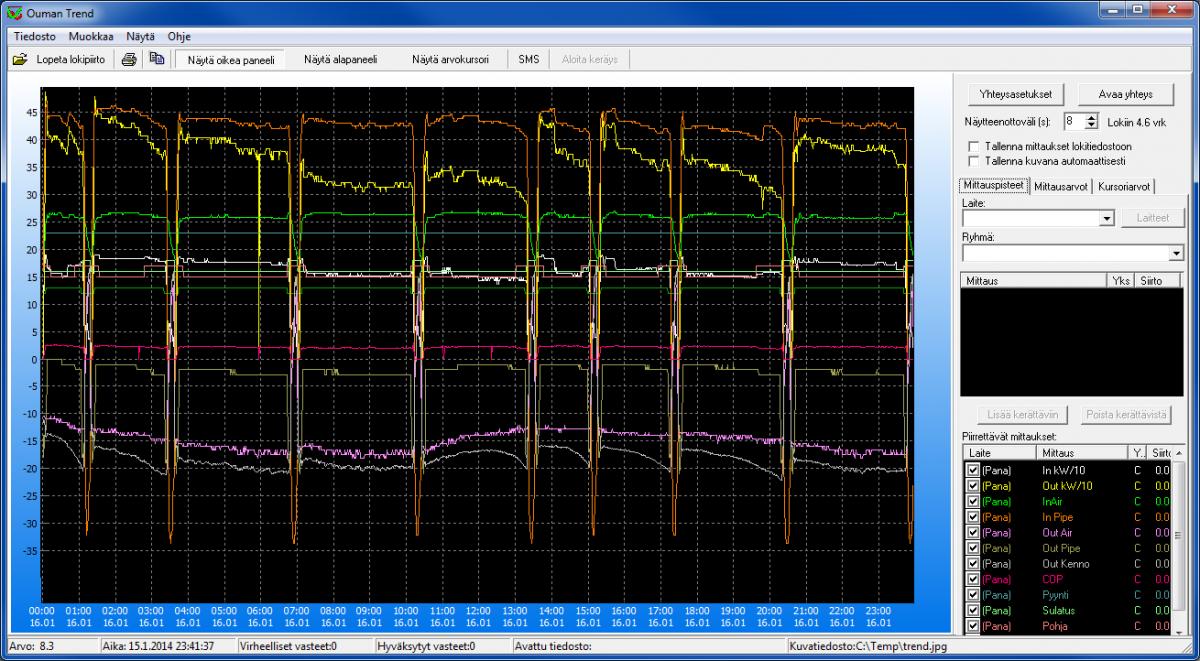Toggle Näytä oikea paneeli toolbar button
This screenshot has height=661, width=1200.
tap(231, 59)
